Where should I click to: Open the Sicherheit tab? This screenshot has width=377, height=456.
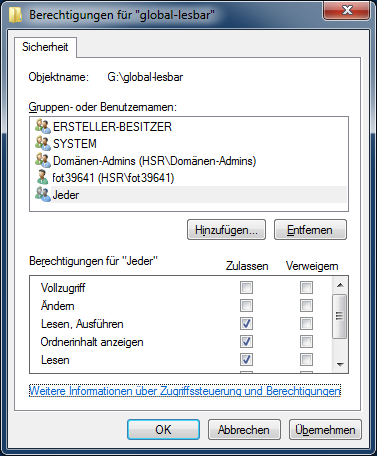point(45,47)
